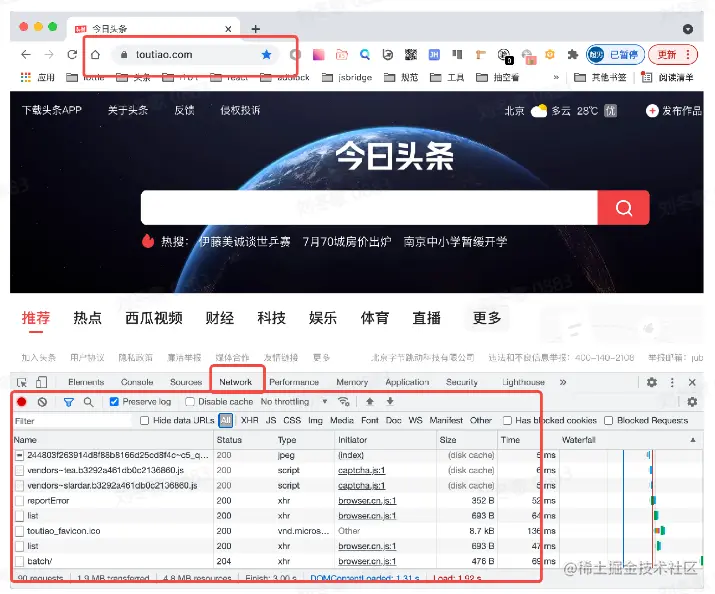Screen dimensions: 715x594
Task: Click the browser back arrow
Action: 26,55
